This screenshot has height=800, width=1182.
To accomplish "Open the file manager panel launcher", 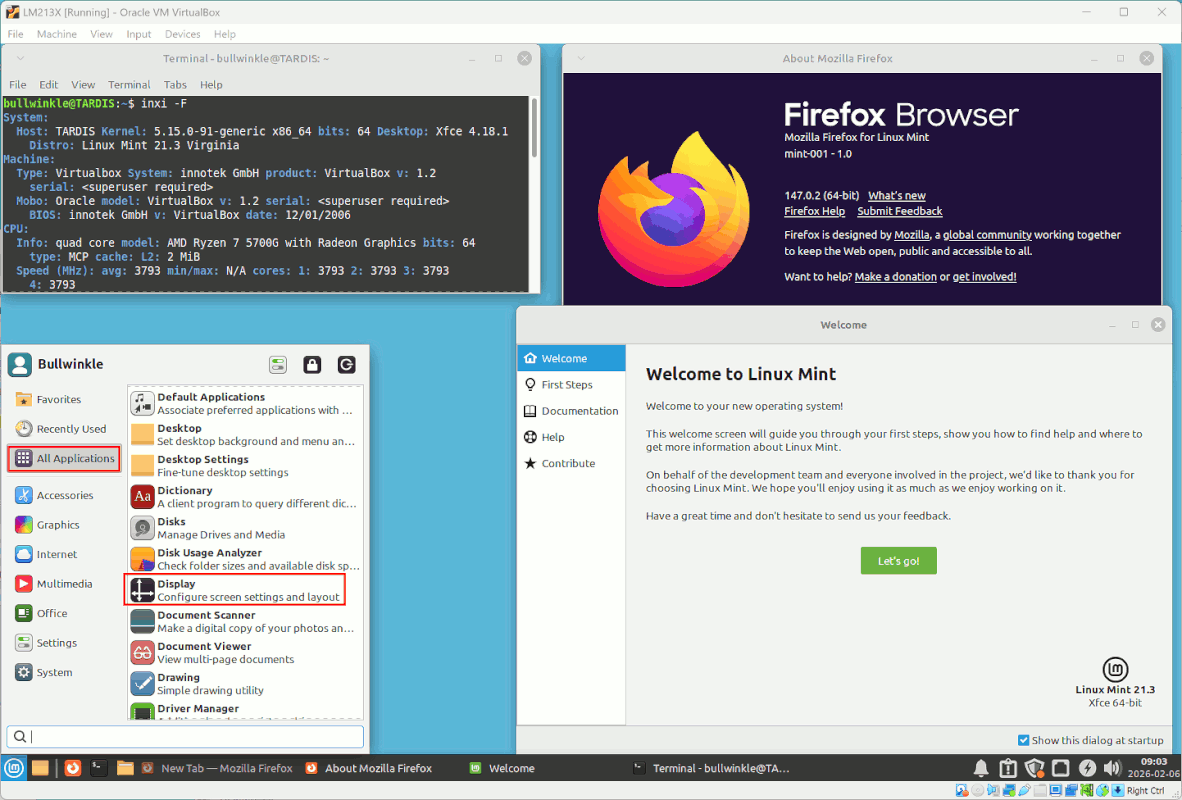I will pyautogui.click(x=125, y=768).
